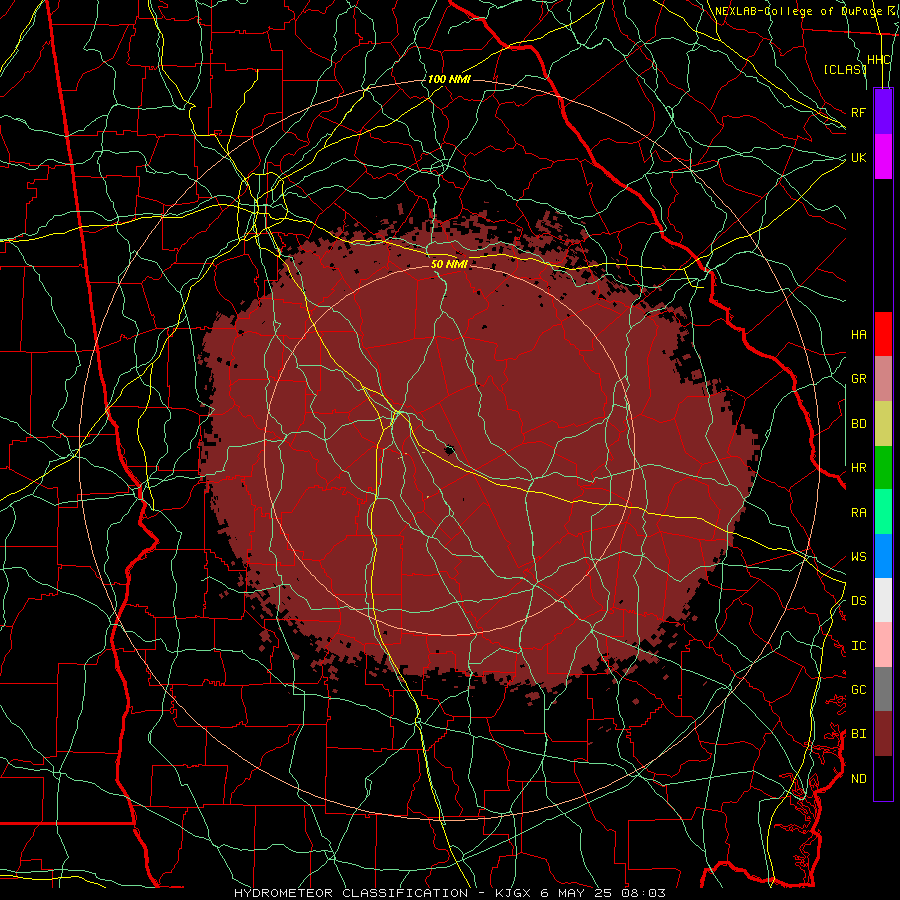Pick the HR green legend color block
Image resolution: width=900 pixels, height=900 pixels.
(x=883, y=467)
